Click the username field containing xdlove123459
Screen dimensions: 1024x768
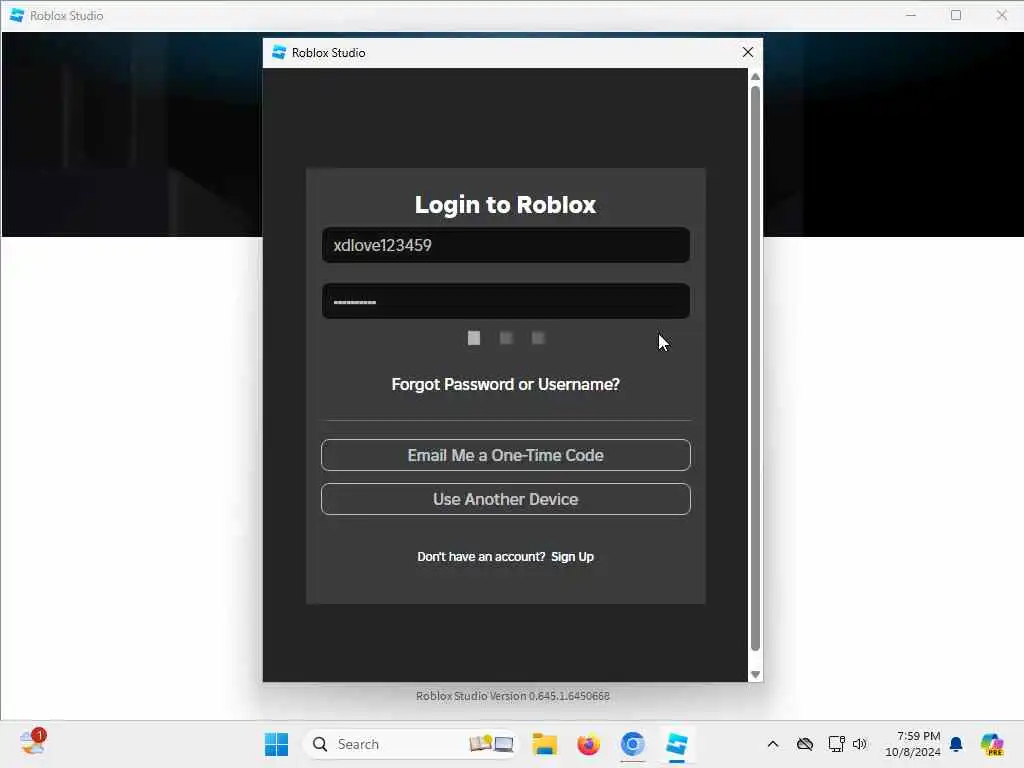click(505, 245)
